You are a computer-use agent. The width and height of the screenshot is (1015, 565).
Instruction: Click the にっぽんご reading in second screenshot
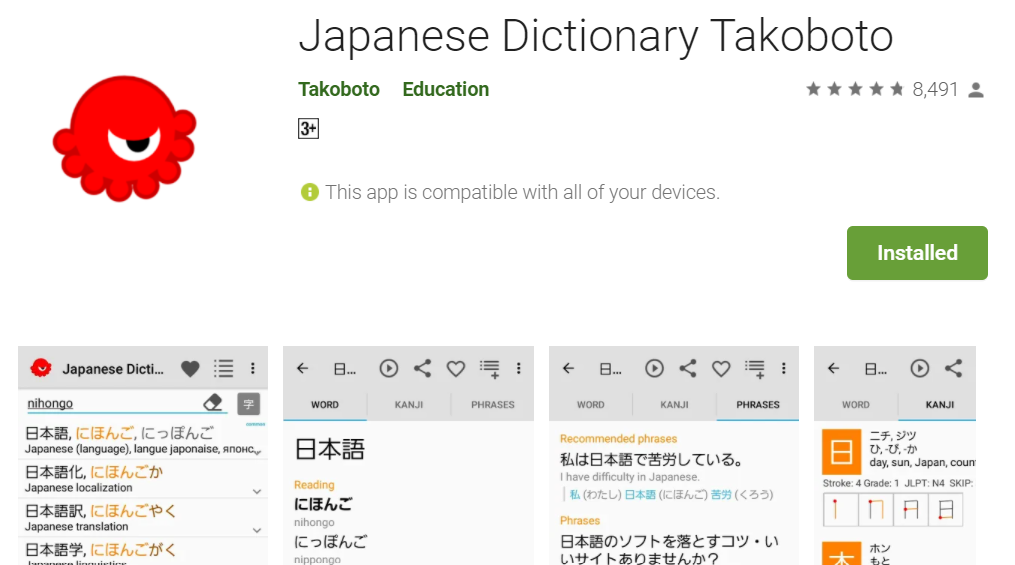click(331, 541)
